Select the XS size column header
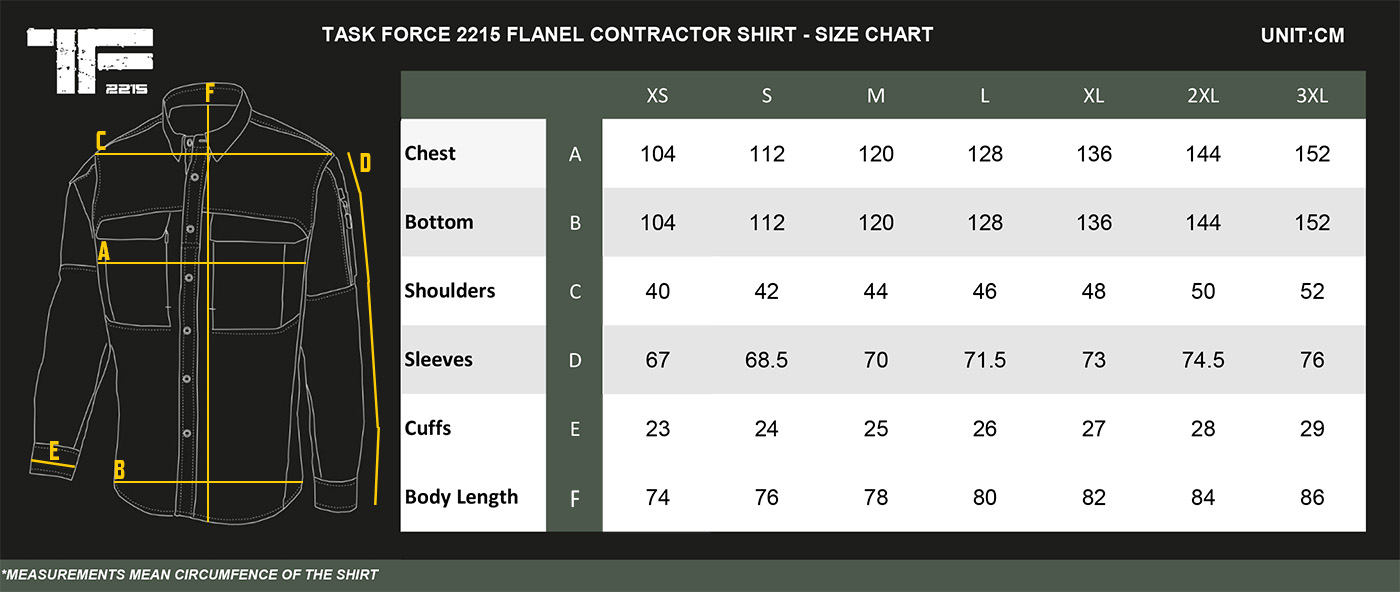This screenshot has width=1400, height=592. point(657,96)
